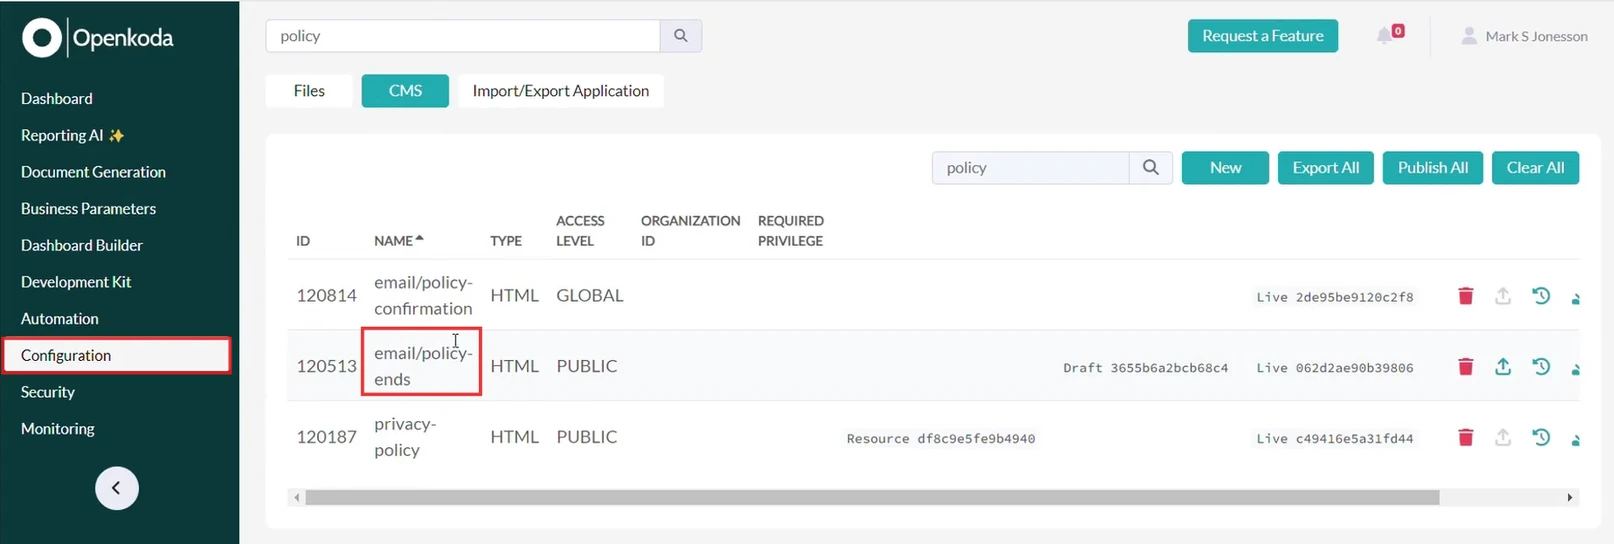Click Publish All button
Screen dimensions: 1614x544
1433,168
